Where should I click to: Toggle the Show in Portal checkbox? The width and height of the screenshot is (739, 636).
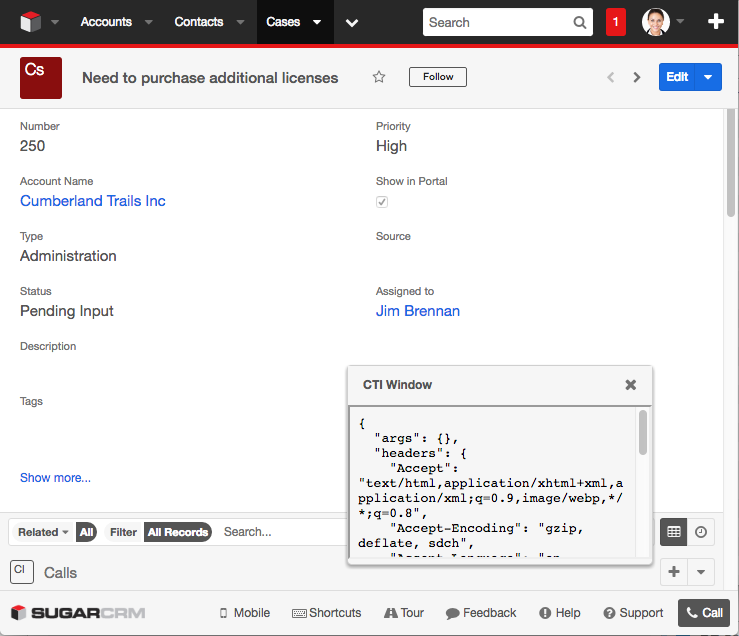[x=382, y=202]
